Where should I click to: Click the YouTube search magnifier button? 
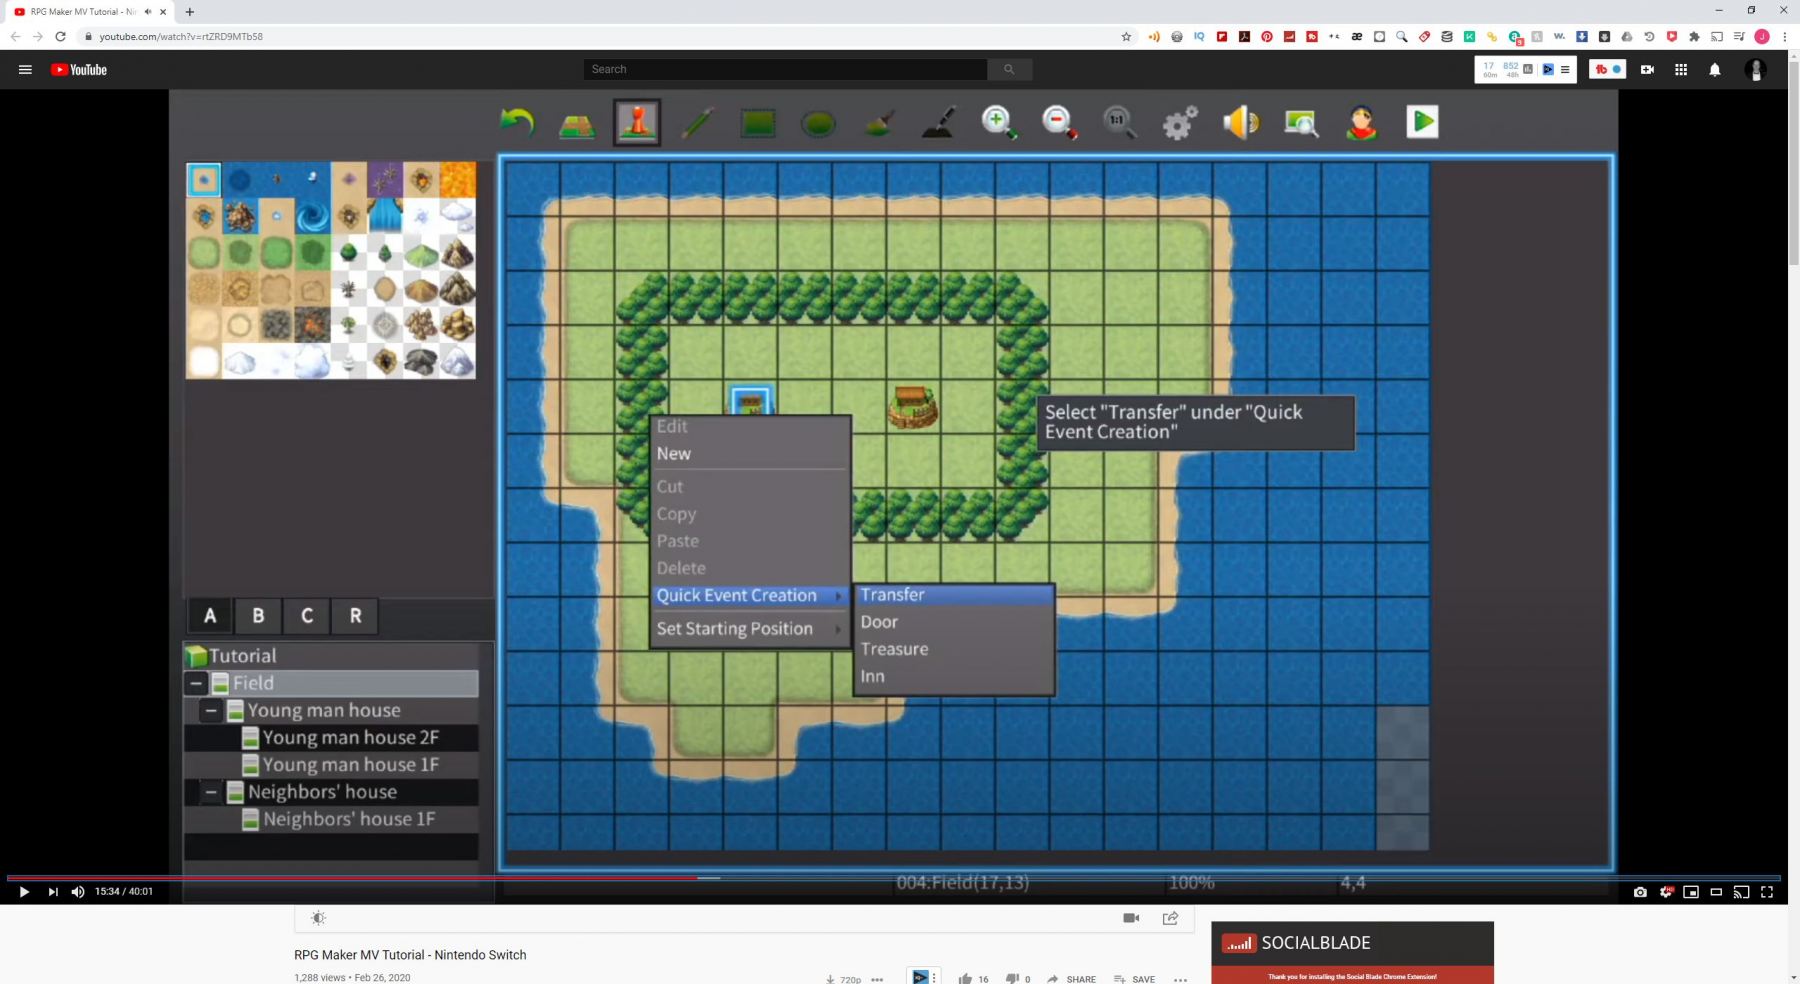[1009, 69]
